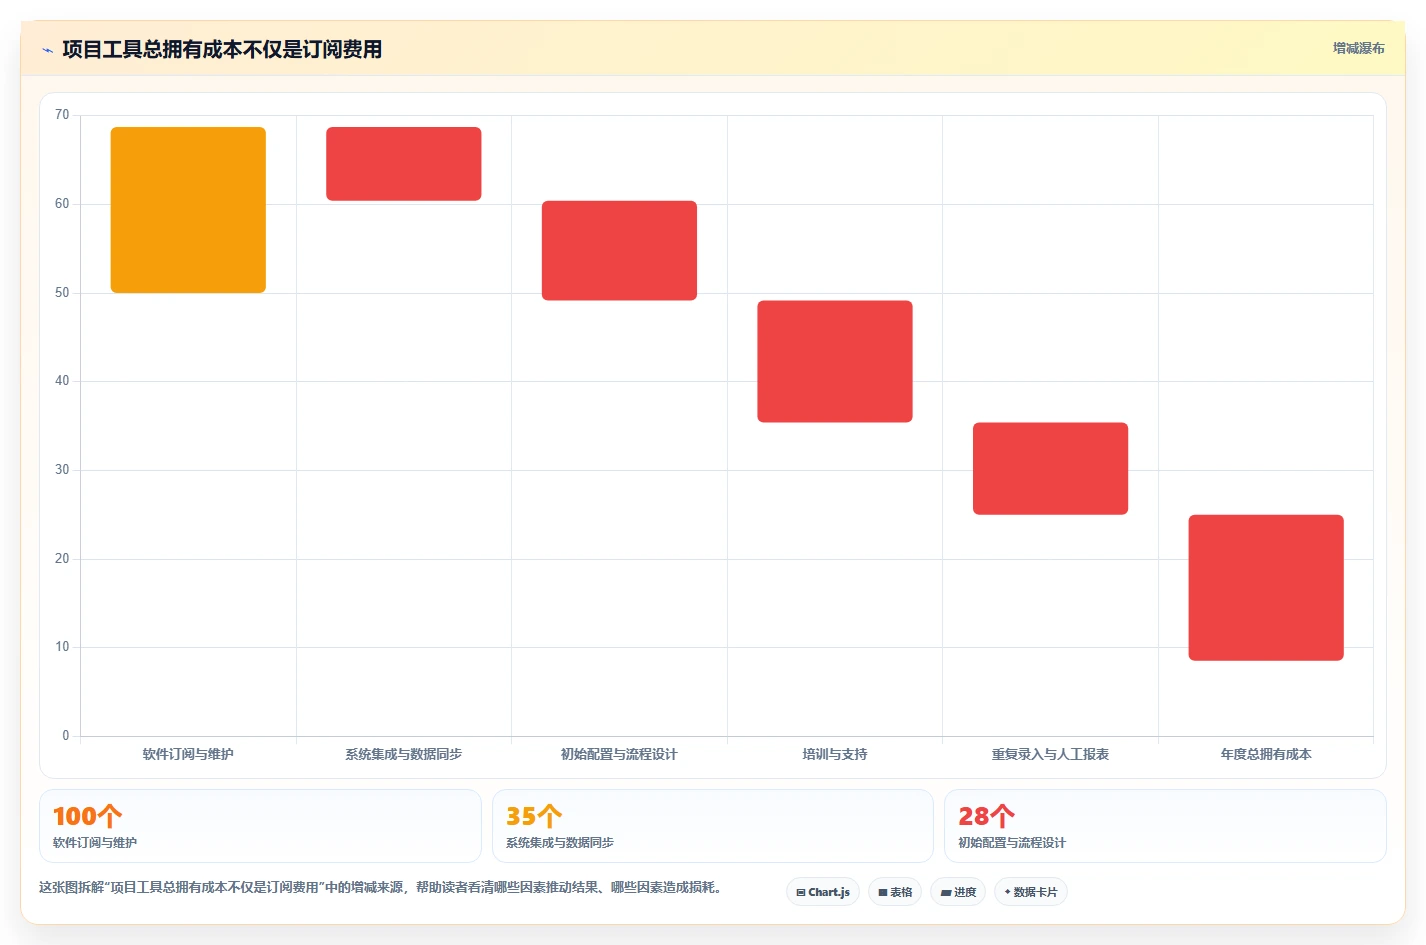
Task: Open the 100个 软件订阅与维护 data card
Action: point(260,826)
